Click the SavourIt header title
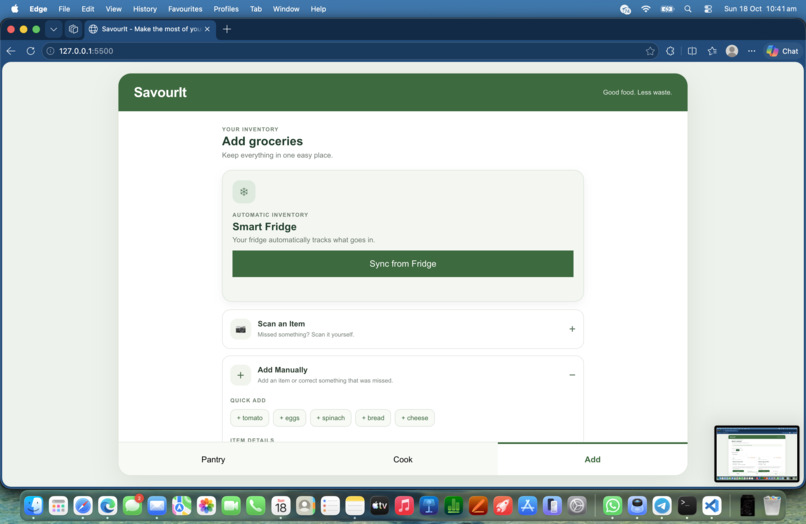Viewport: 806px width, 524px height. [x=160, y=93]
